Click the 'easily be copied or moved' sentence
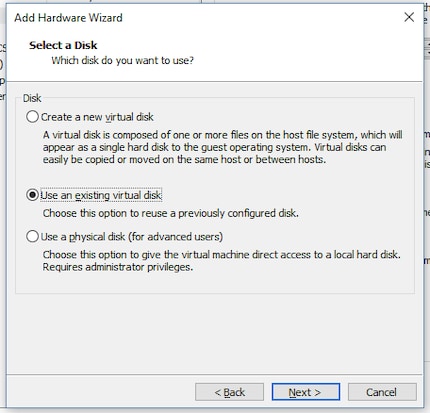Screen dimensions: 430x413 pos(184,160)
